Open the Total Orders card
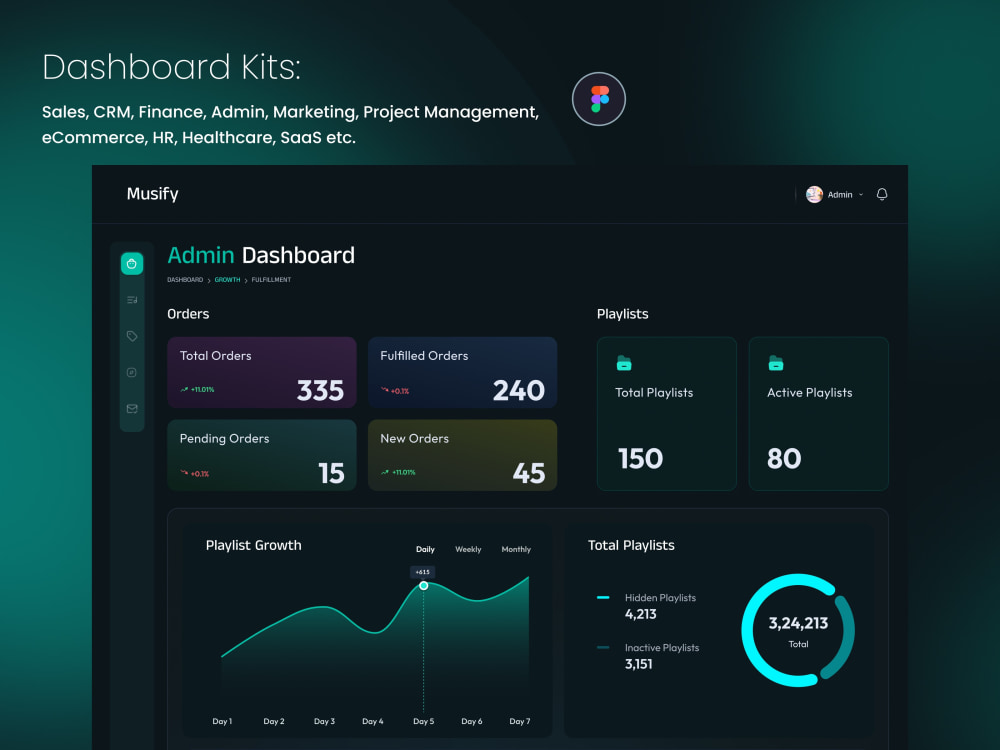 pyautogui.click(x=261, y=372)
